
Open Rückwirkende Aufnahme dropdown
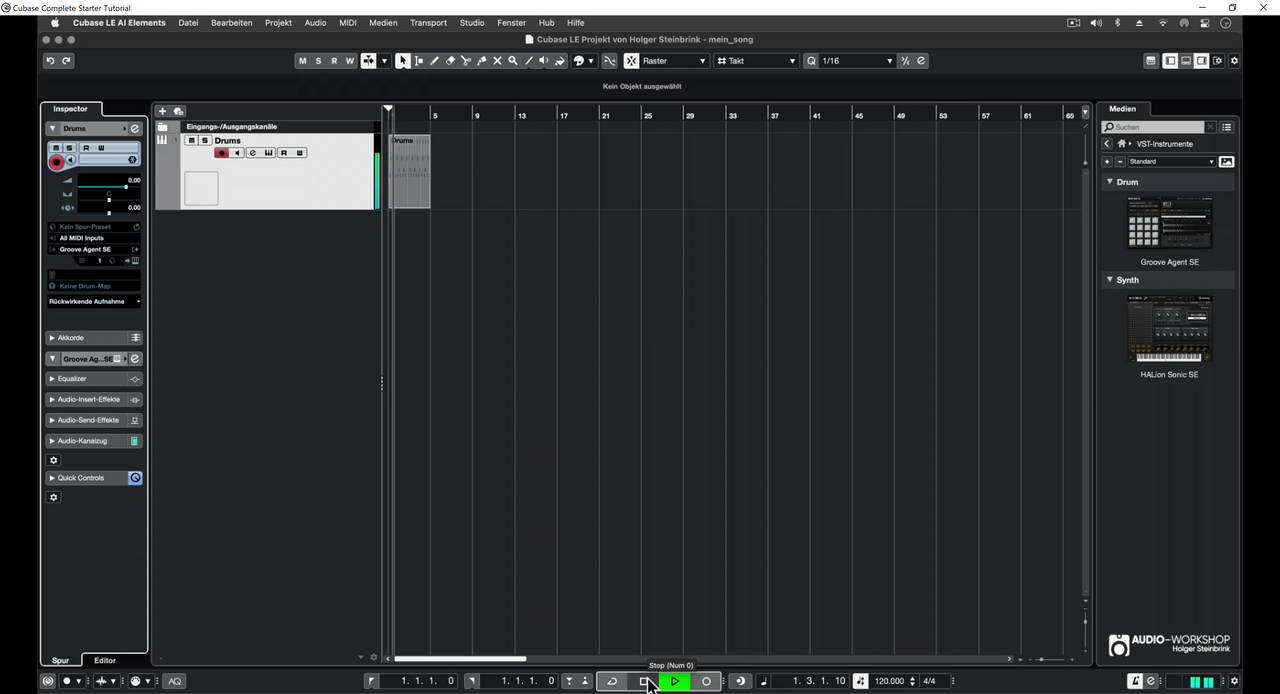point(94,301)
